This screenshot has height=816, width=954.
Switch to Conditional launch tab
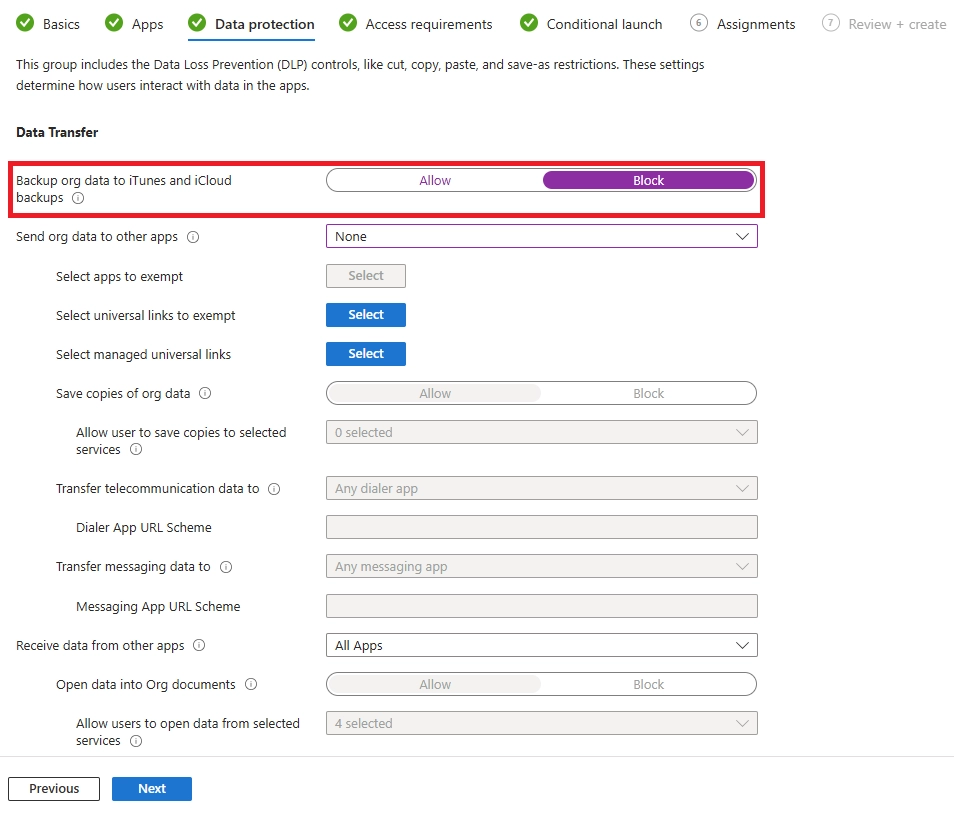click(x=604, y=24)
